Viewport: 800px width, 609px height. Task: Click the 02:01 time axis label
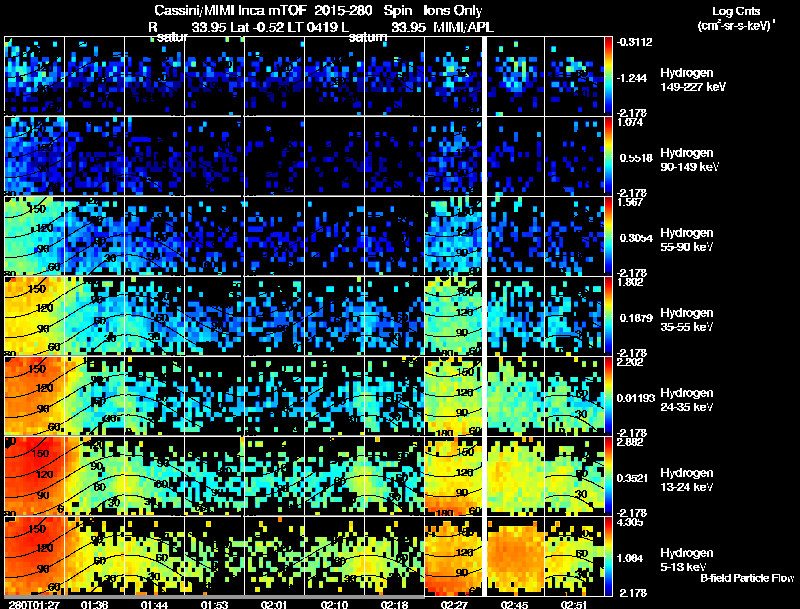pos(274,604)
